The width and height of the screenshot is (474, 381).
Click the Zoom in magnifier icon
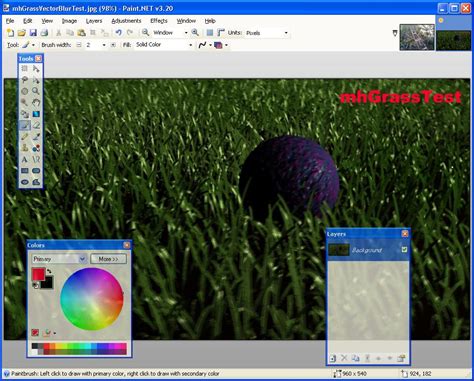click(x=195, y=33)
